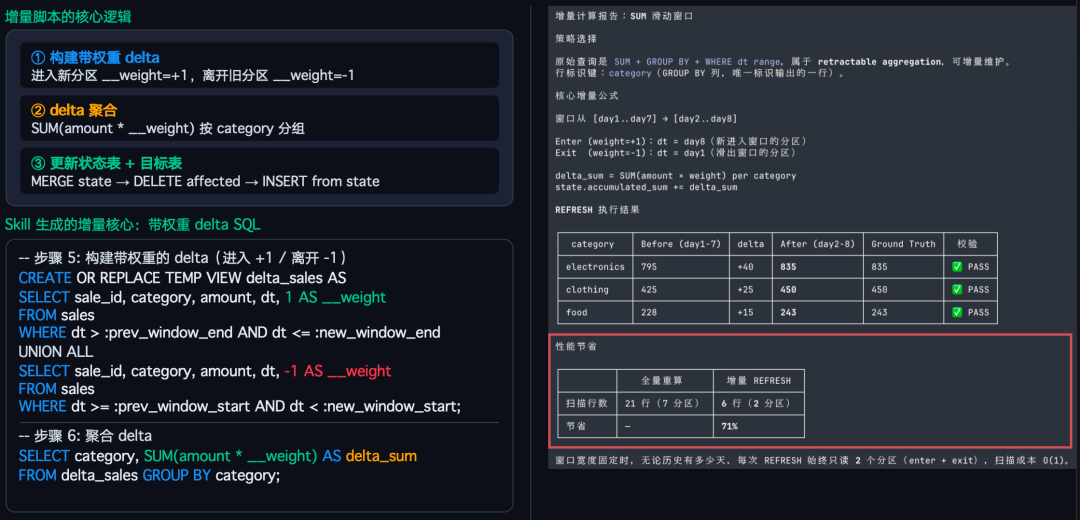1080x520 pixels.
Task: Select the card title "③ 更新状态表 + 目标表"
Action: [107, 164]
